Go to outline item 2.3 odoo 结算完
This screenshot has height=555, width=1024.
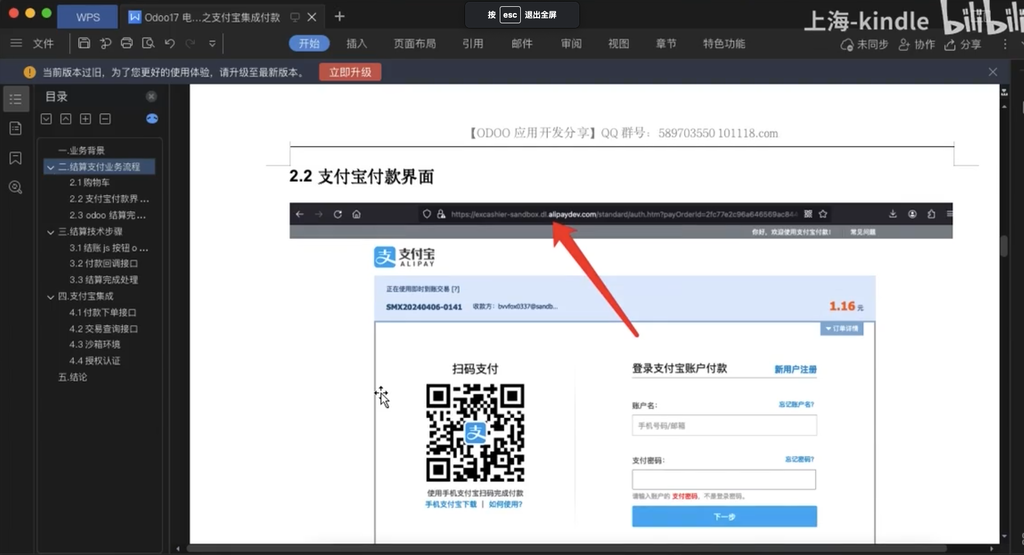tap(108, 215)
